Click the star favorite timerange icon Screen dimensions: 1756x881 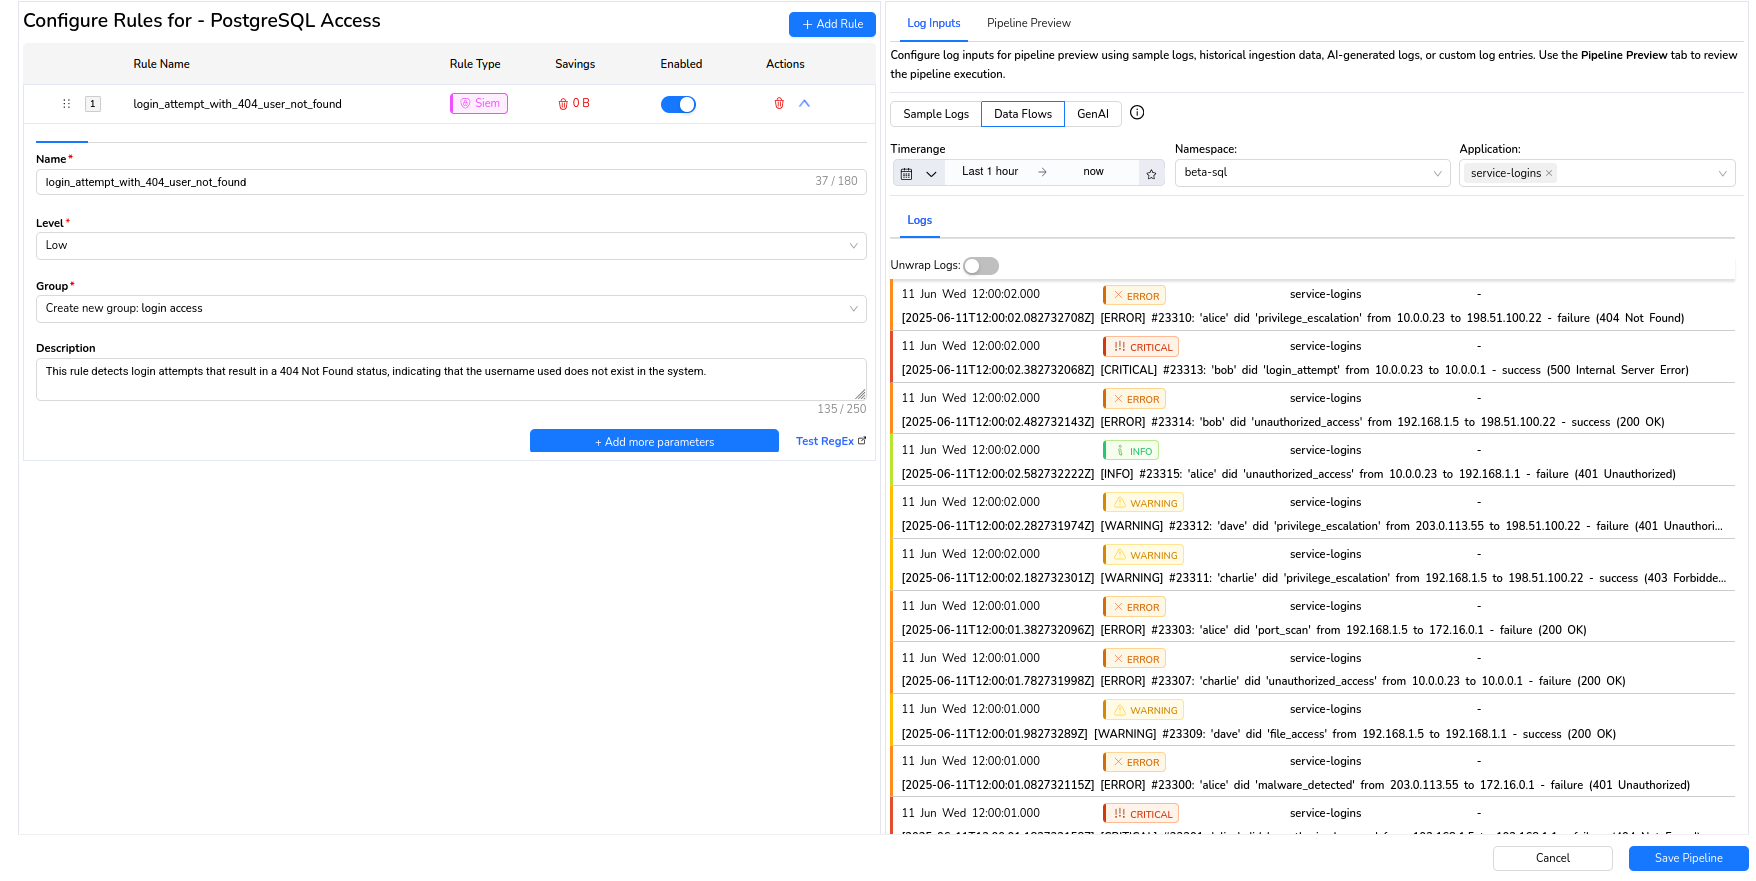[1151, 174]
